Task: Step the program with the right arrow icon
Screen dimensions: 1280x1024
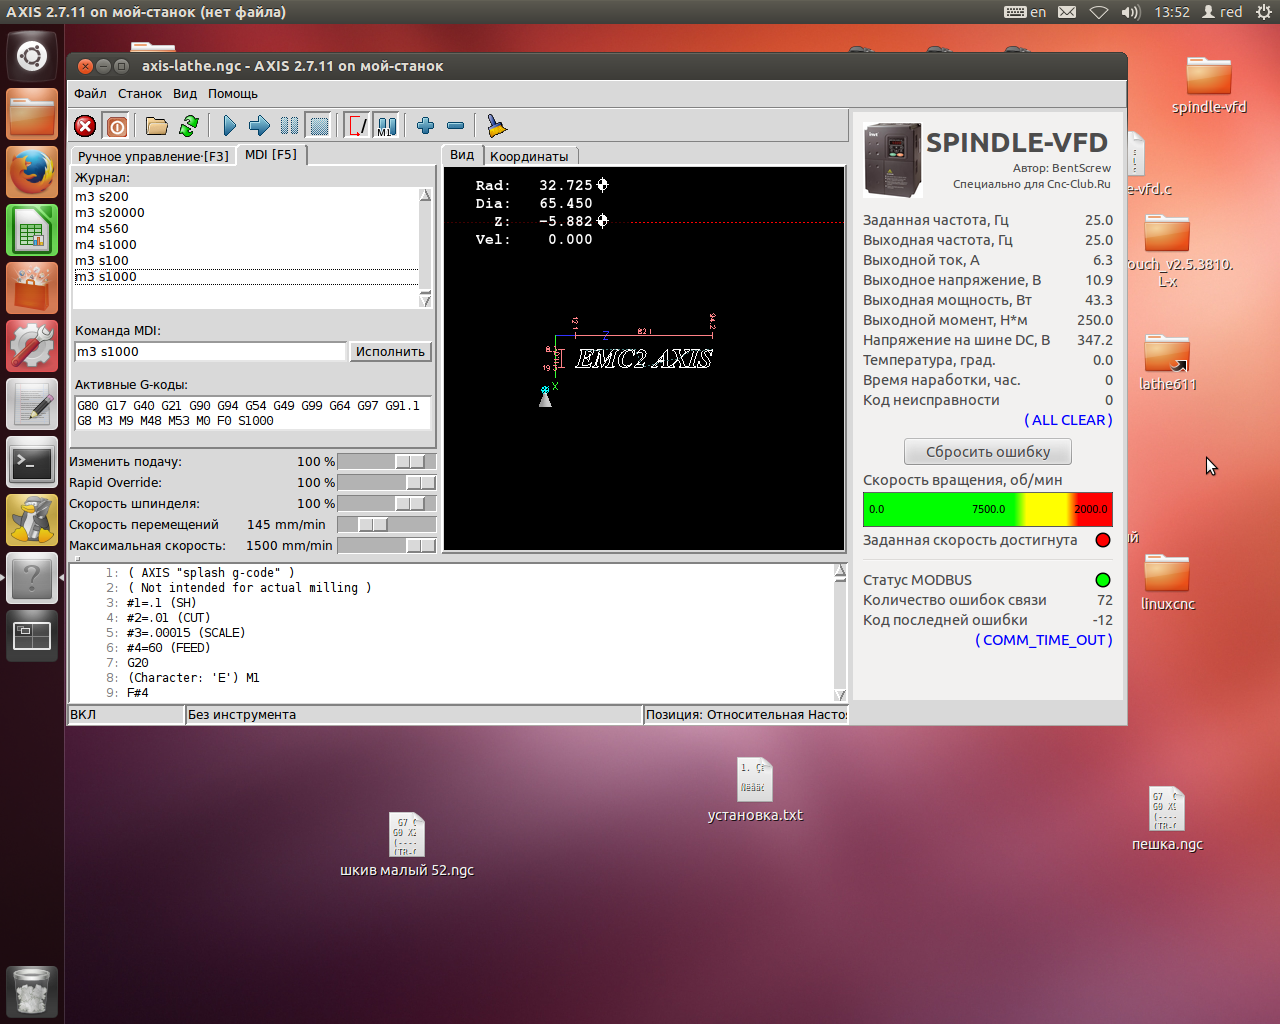Action: click(x=259, y=126)
